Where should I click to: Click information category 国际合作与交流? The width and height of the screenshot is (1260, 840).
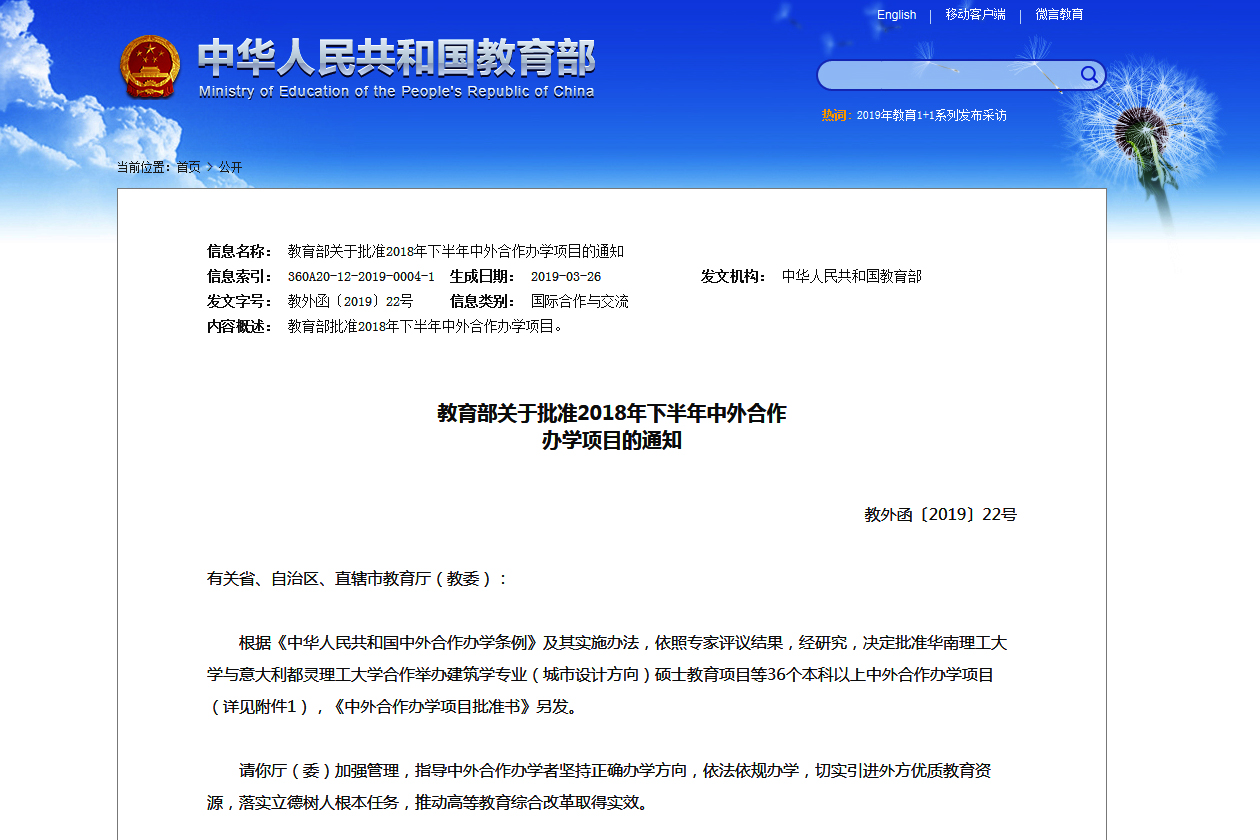tap(580, 301)
